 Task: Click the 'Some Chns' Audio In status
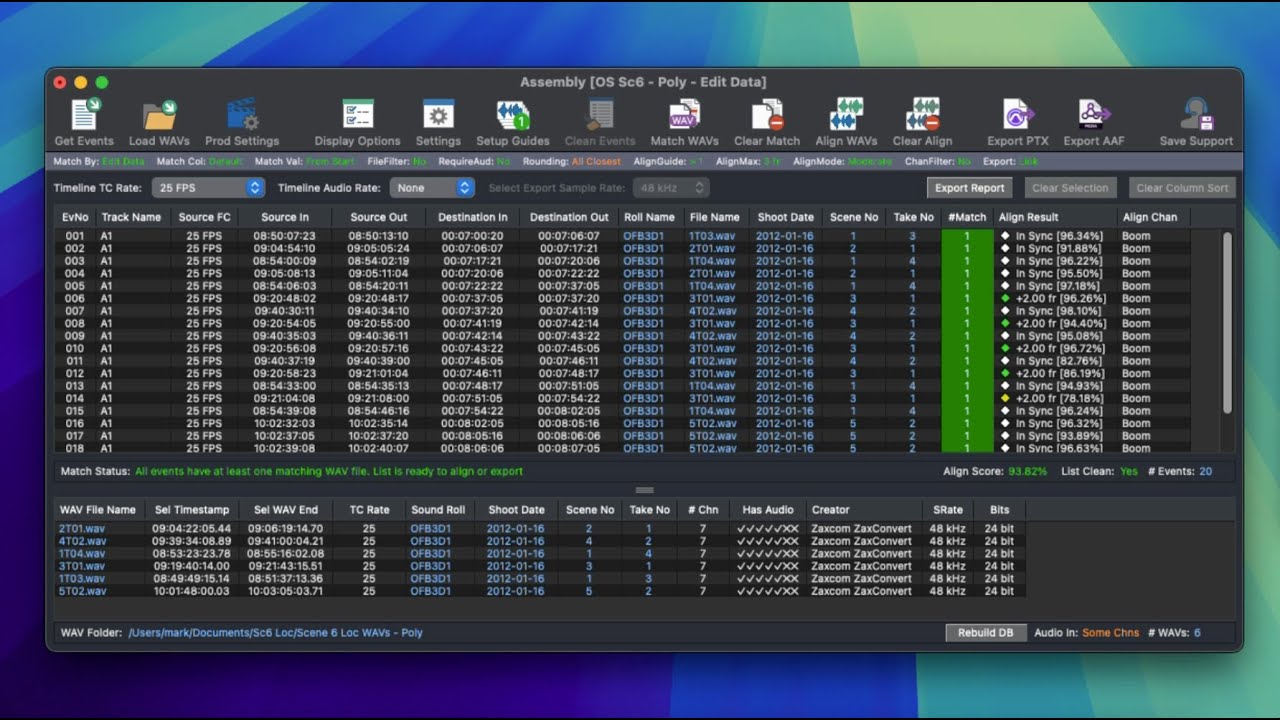[1110, 633]
